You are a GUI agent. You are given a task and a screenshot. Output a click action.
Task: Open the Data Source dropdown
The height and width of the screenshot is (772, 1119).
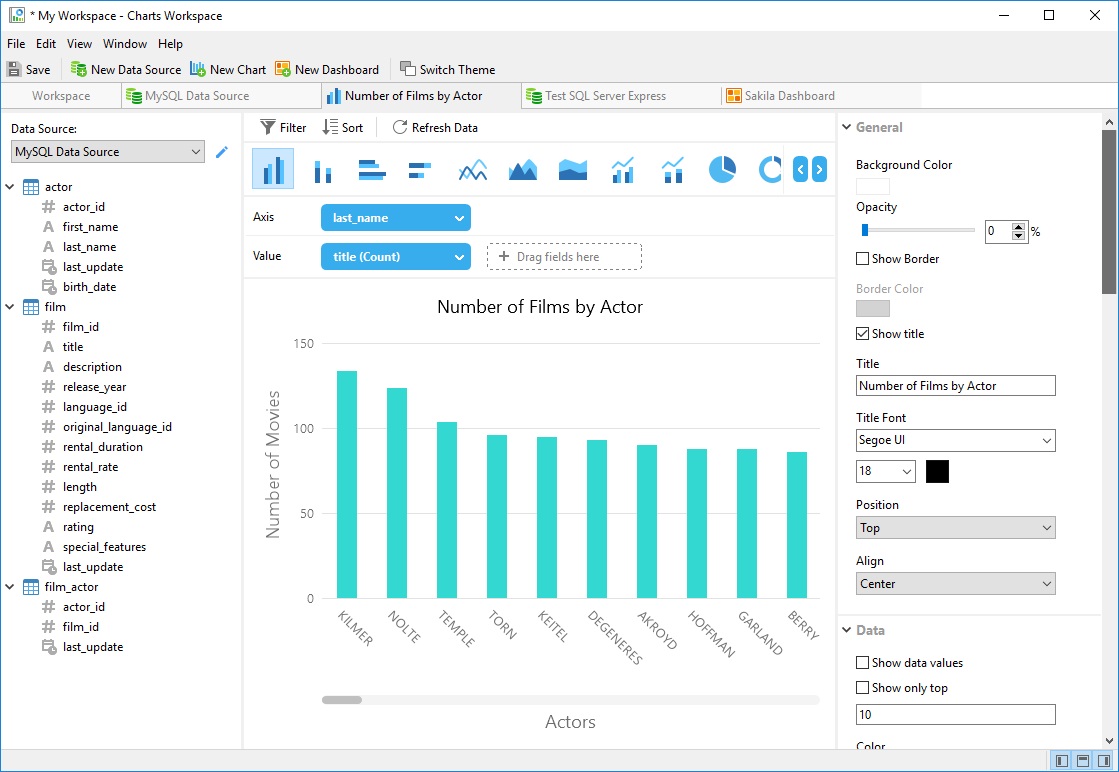point(108,152)
